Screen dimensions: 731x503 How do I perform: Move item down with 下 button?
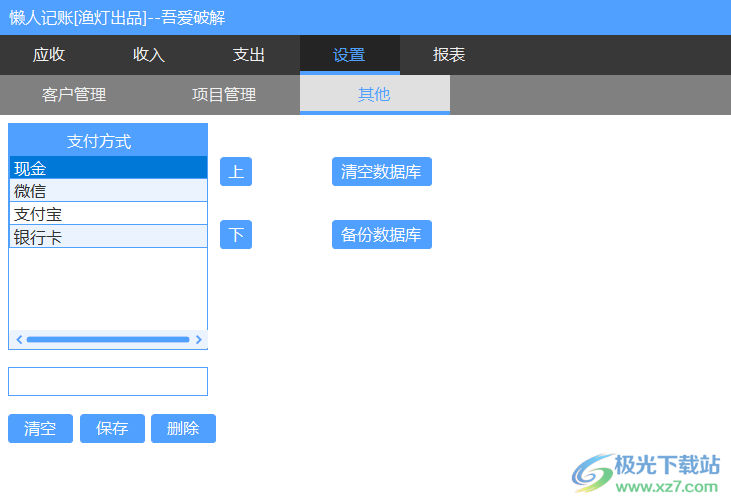[x=236, y=235]
